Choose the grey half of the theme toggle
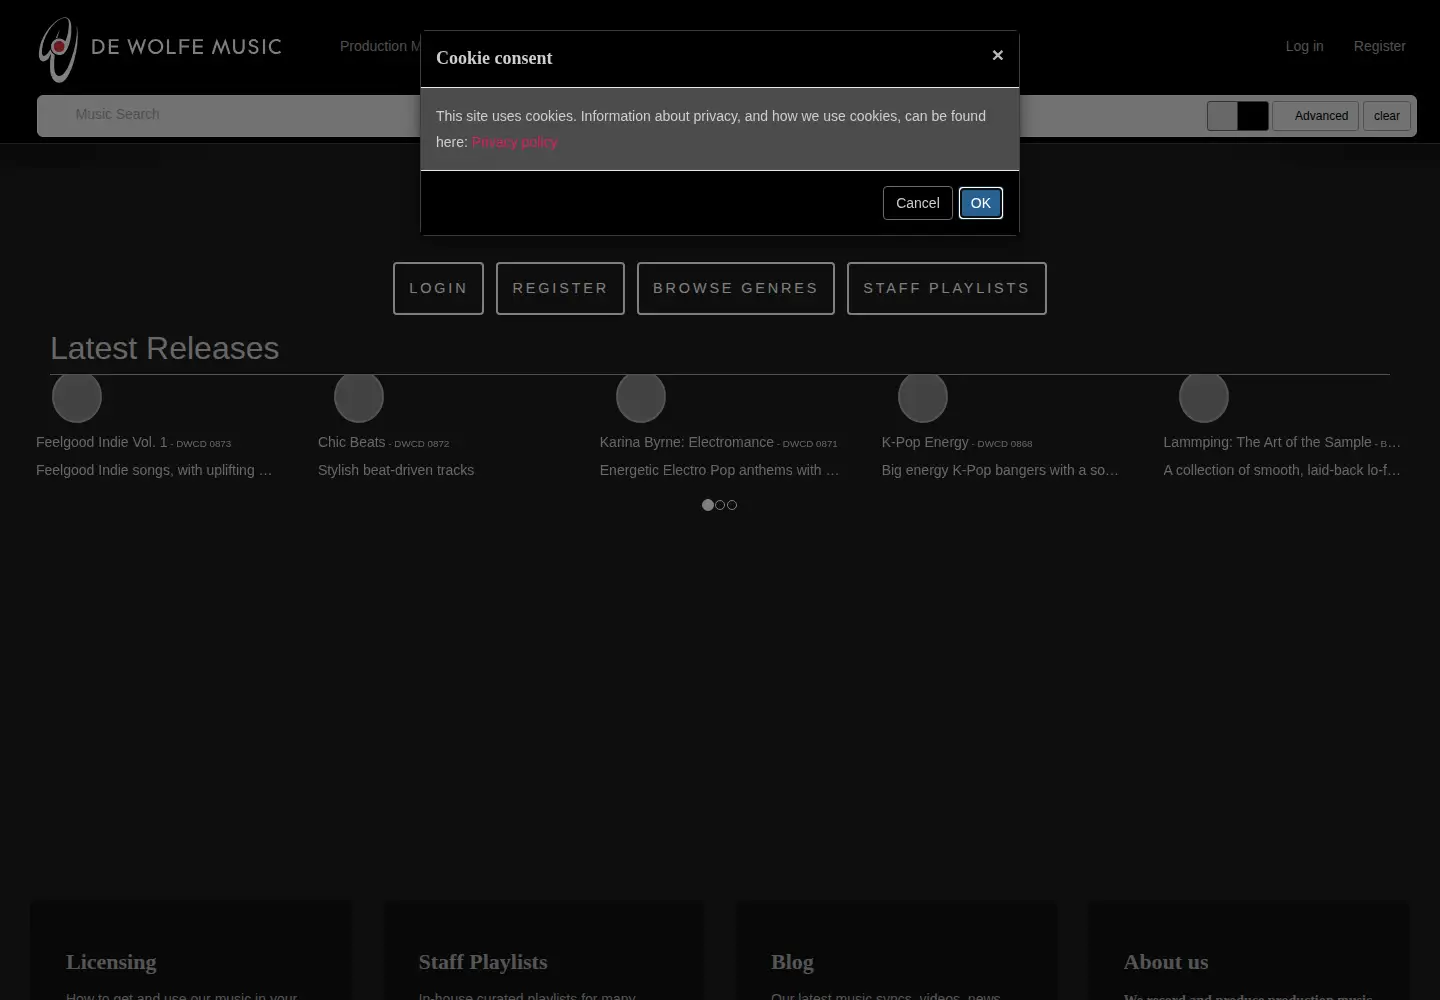This screenshot has height=1000, width=1440. 1222,116
